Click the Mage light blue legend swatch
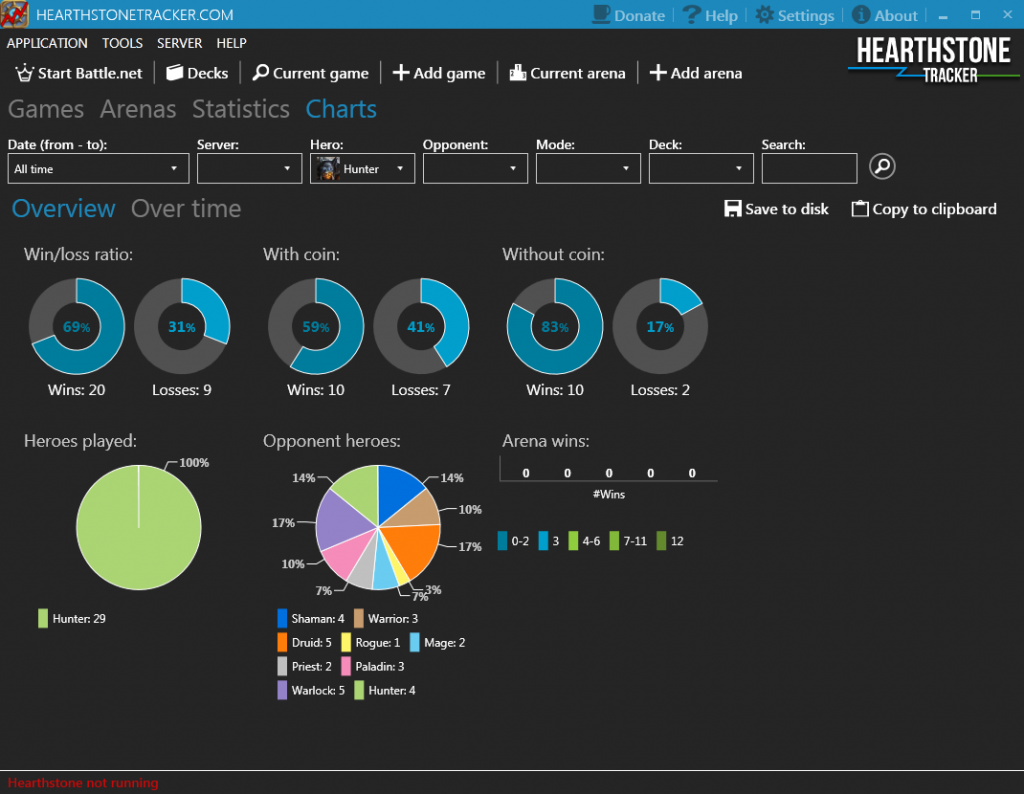 click(415, 643)
